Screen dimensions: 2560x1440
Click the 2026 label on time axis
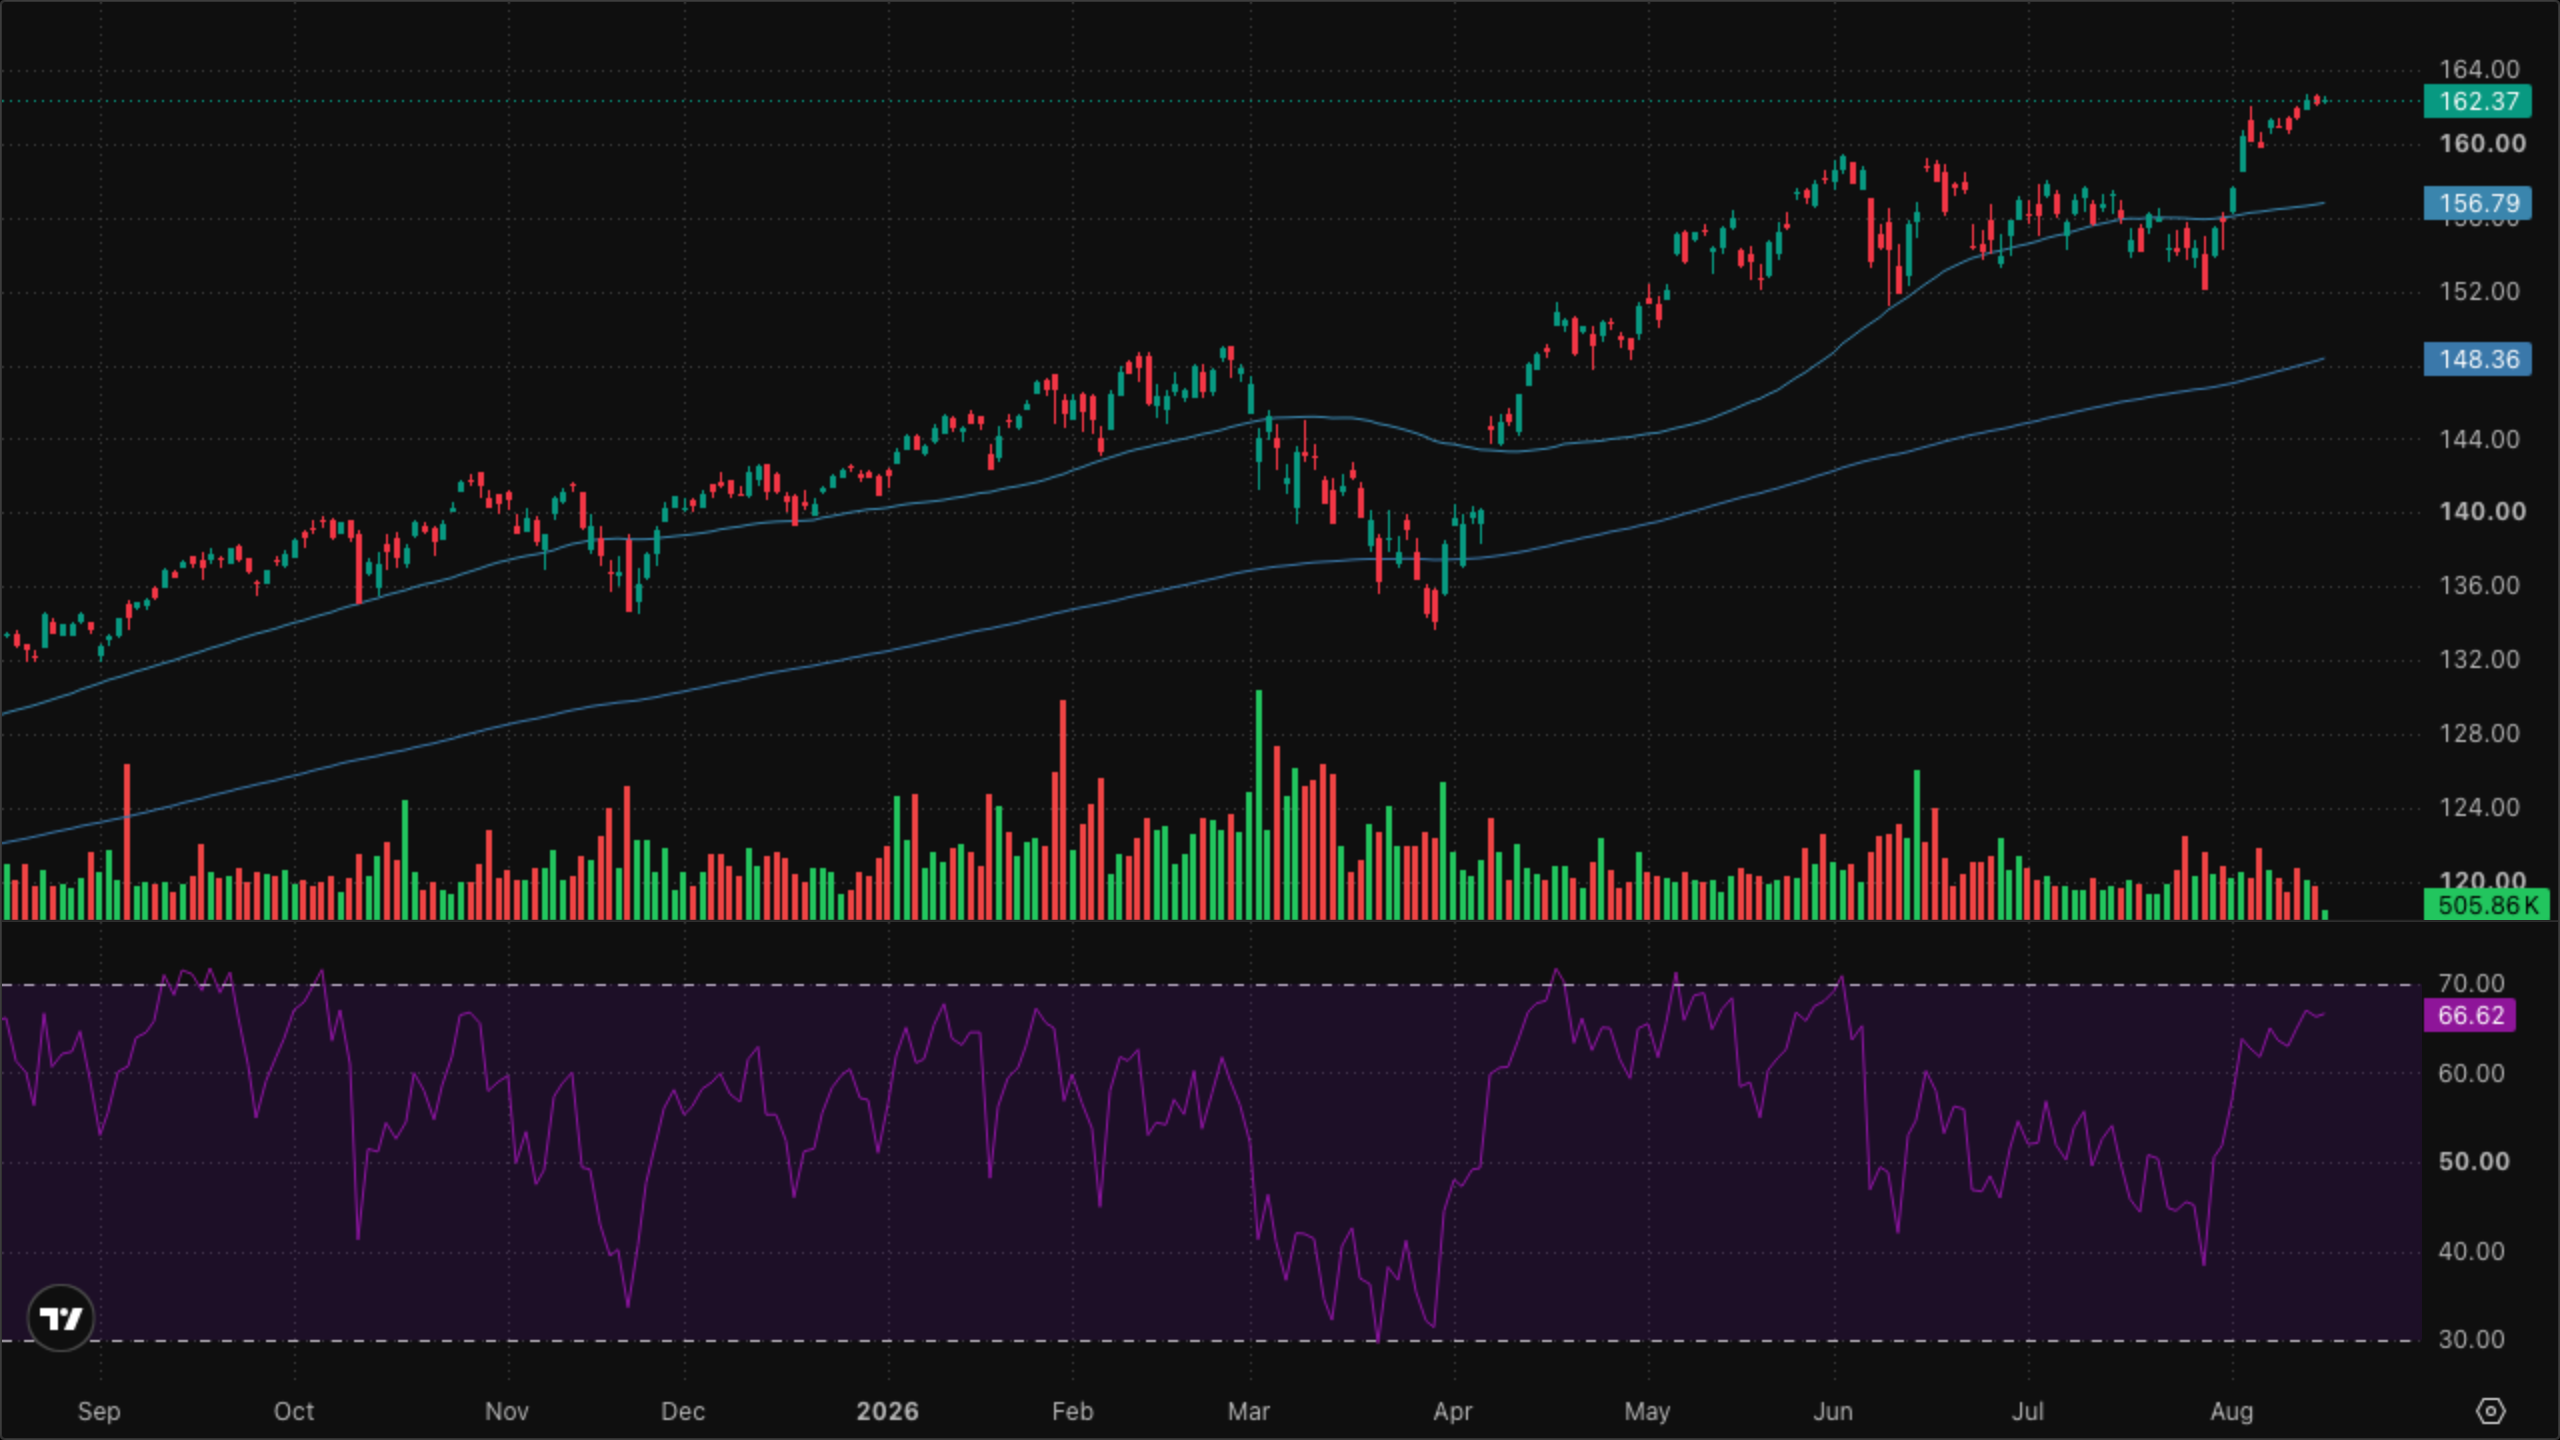887,1411
